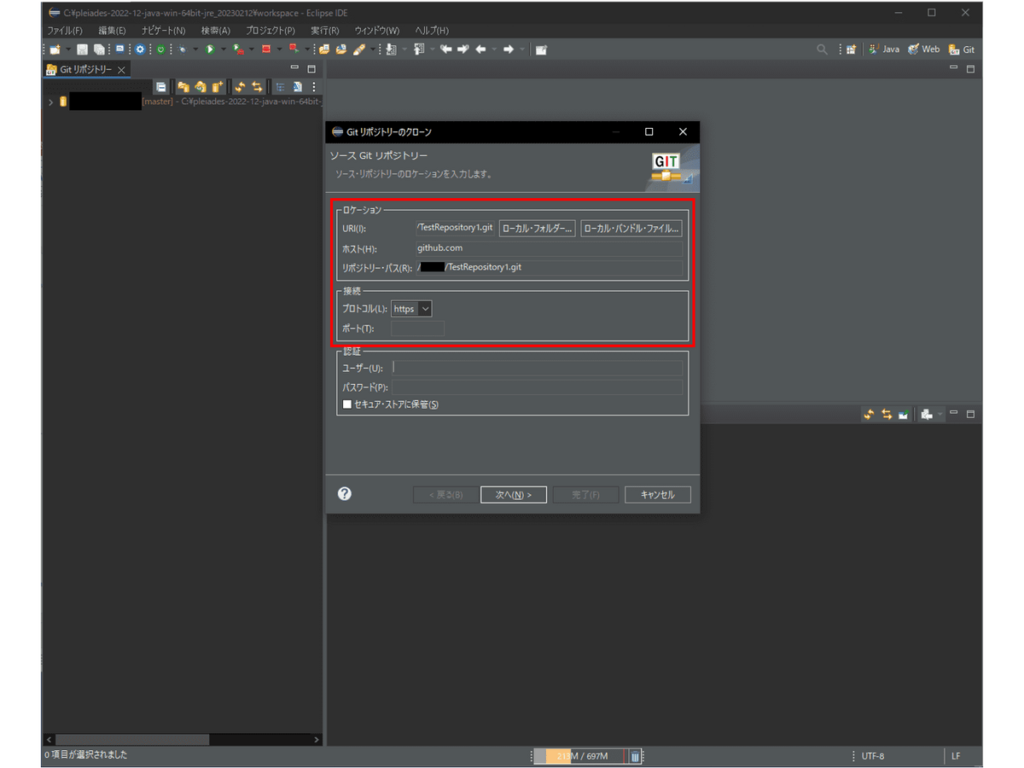Image resolution: width=1024 pixels, height=768 pixels.
Task: Click the Save toolbar icon
Action: coord(82,50)
